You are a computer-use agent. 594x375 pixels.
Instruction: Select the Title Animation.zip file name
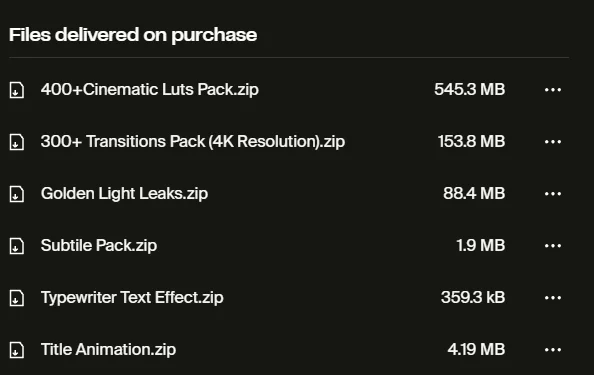coord(108,349)
